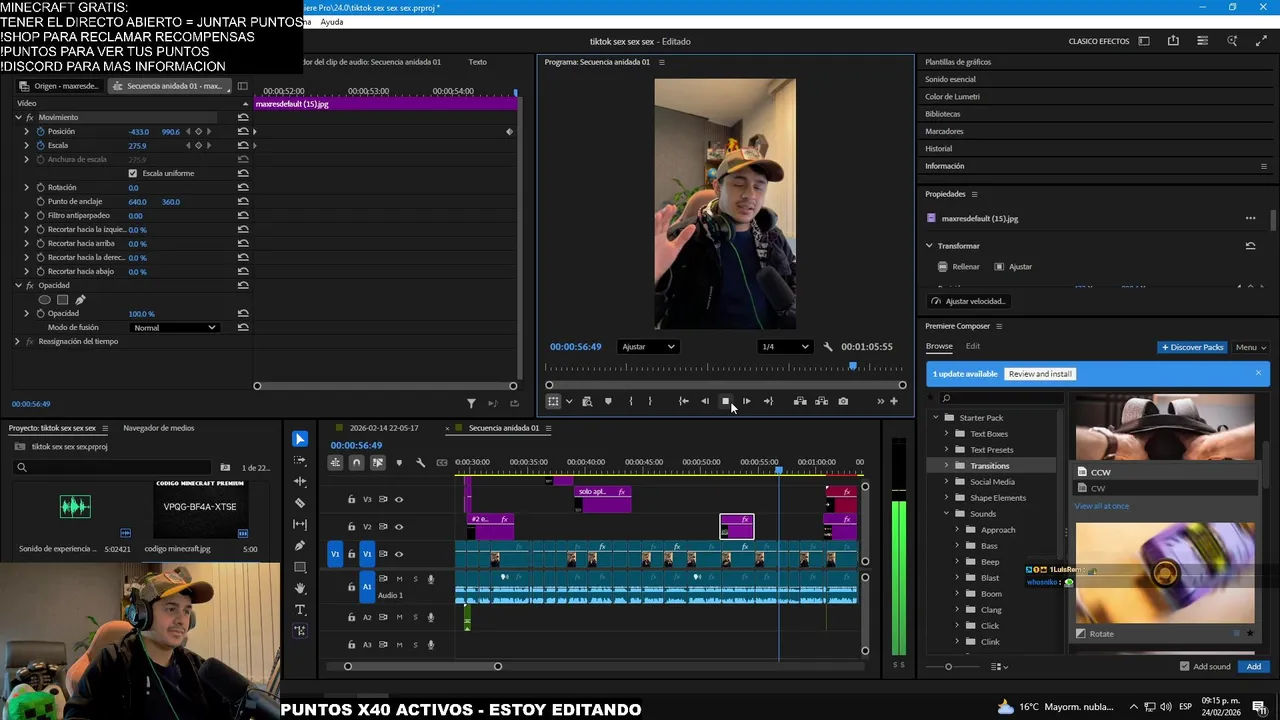Switch to 2026-02-14 22-05-17 sequence tab

pyautogui.click(x=384, y=428)
